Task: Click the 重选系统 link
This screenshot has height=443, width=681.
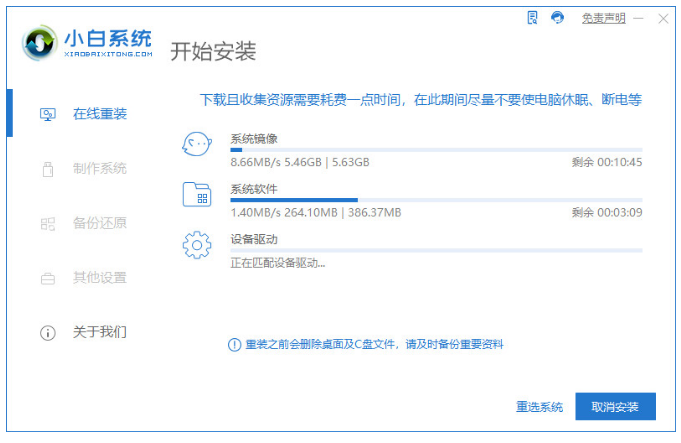Action: tap(539, 407)
